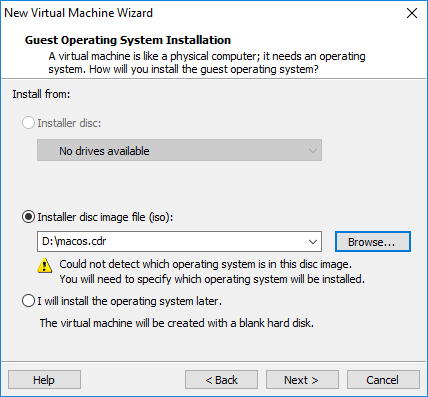The height and width of the screenshot is (397, 428).
Task: Click the 'Could not detect which operating system' message
Action: tap(205, 264)
